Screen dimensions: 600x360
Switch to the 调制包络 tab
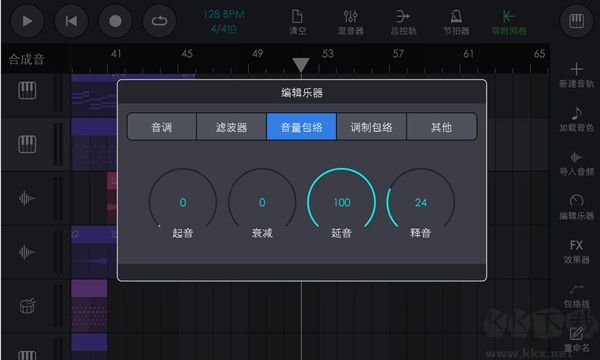[371, 127]
